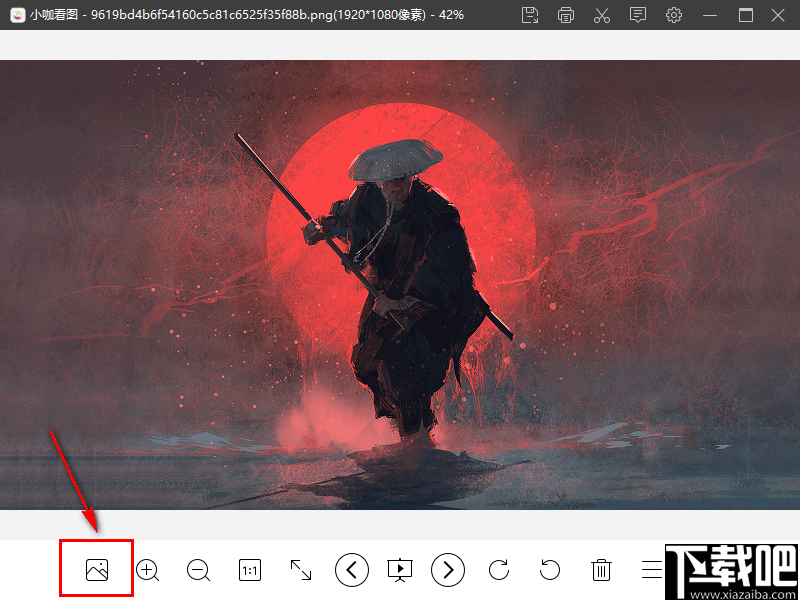Save the image via title bar save icon
800x600 pixels.
click(x=530, y=15)
